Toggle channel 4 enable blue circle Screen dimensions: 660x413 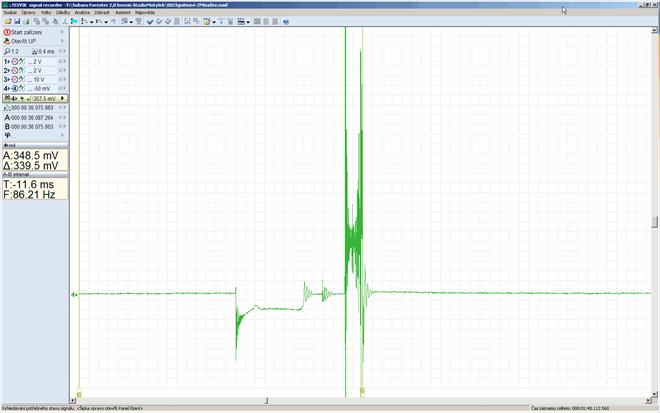pos(15,88)
